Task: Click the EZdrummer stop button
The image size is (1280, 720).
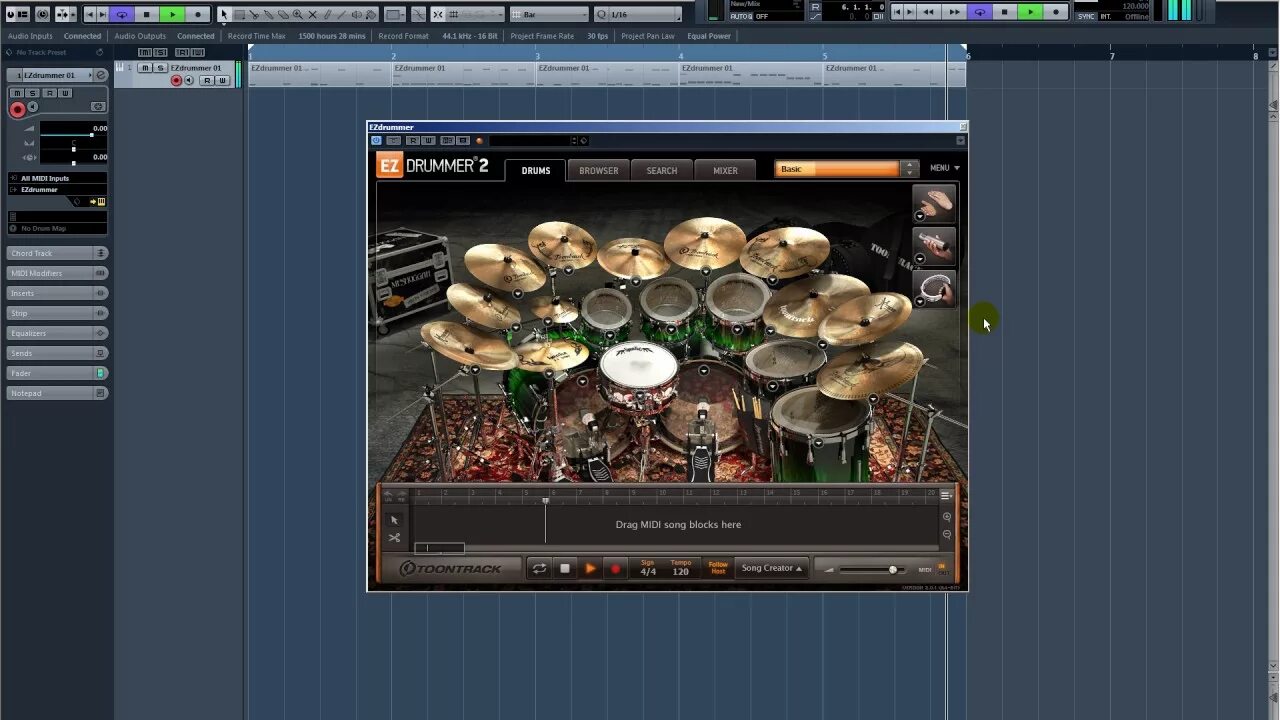Action: click(x=565, y=568)
